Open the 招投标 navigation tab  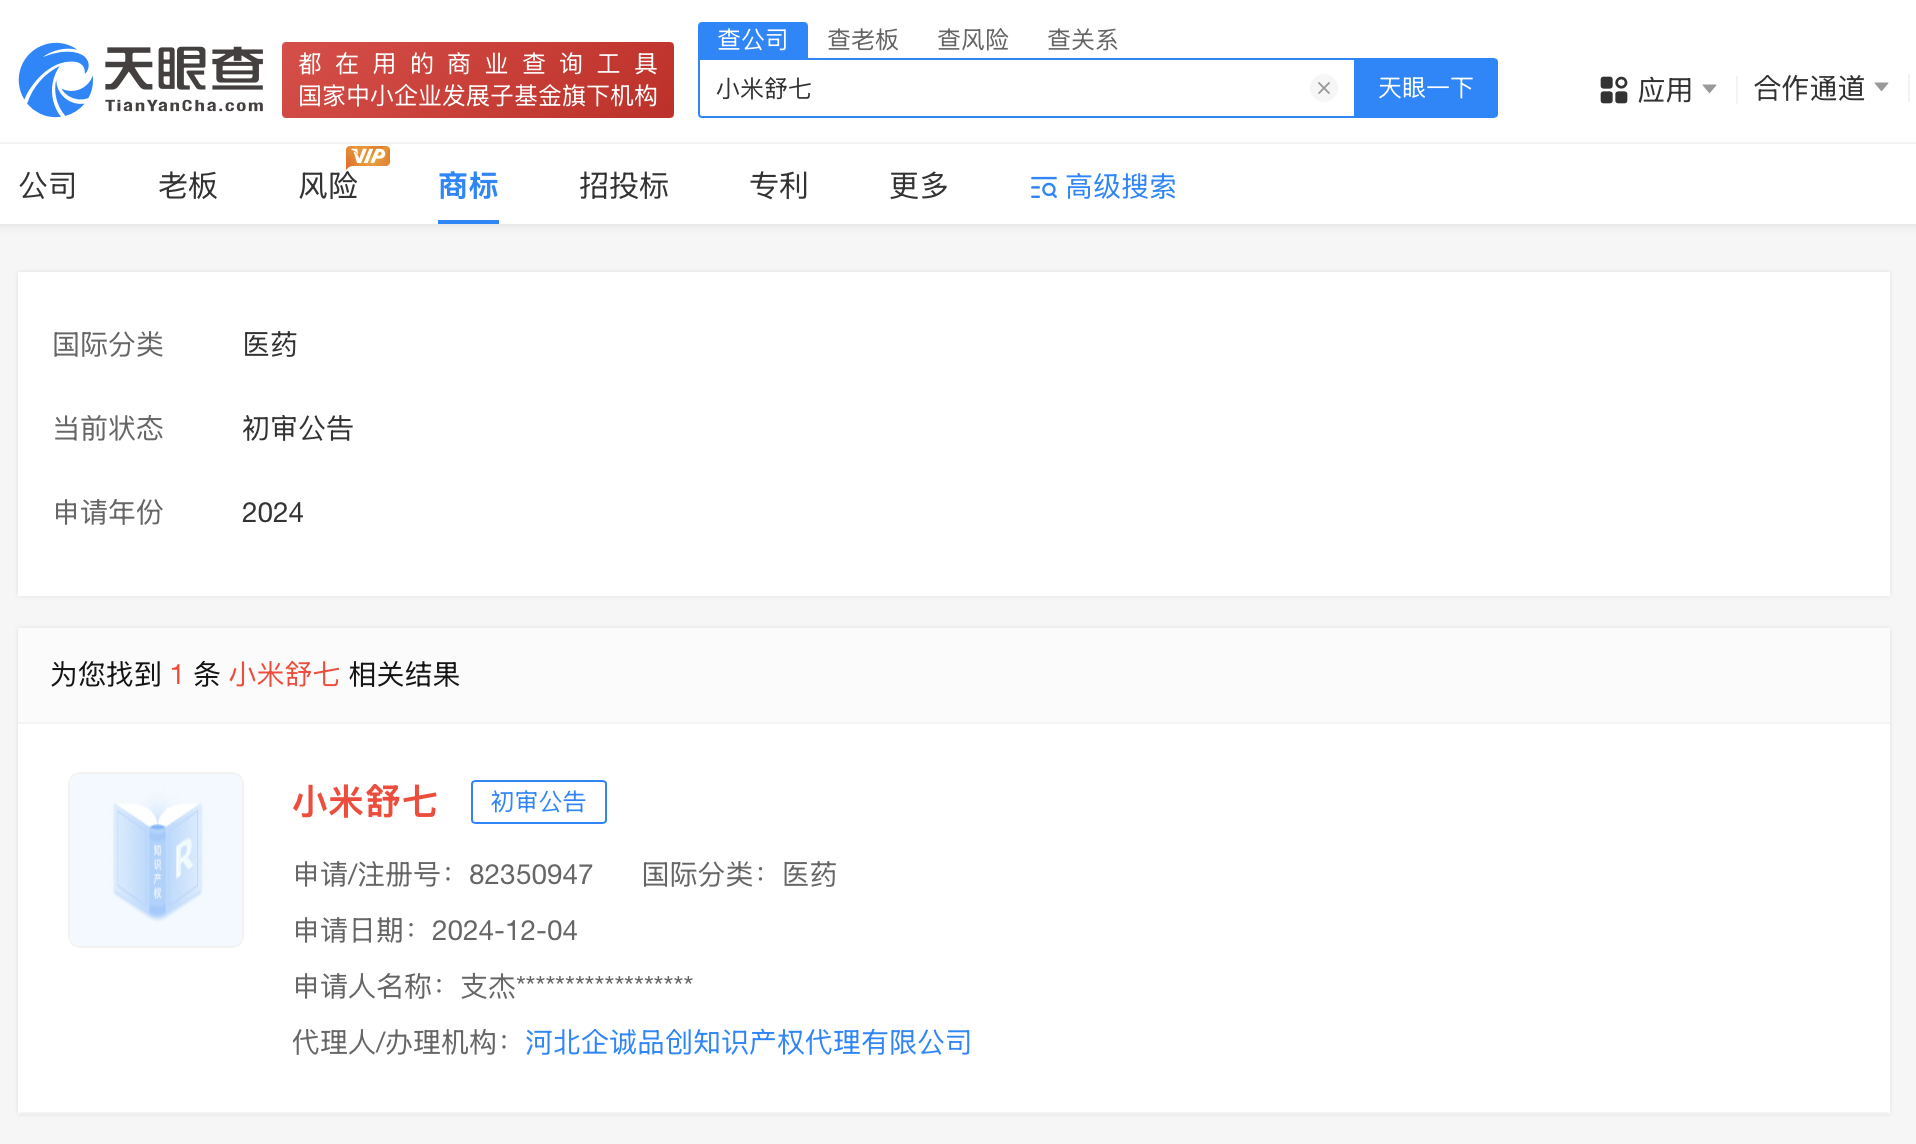pos(624,185)
